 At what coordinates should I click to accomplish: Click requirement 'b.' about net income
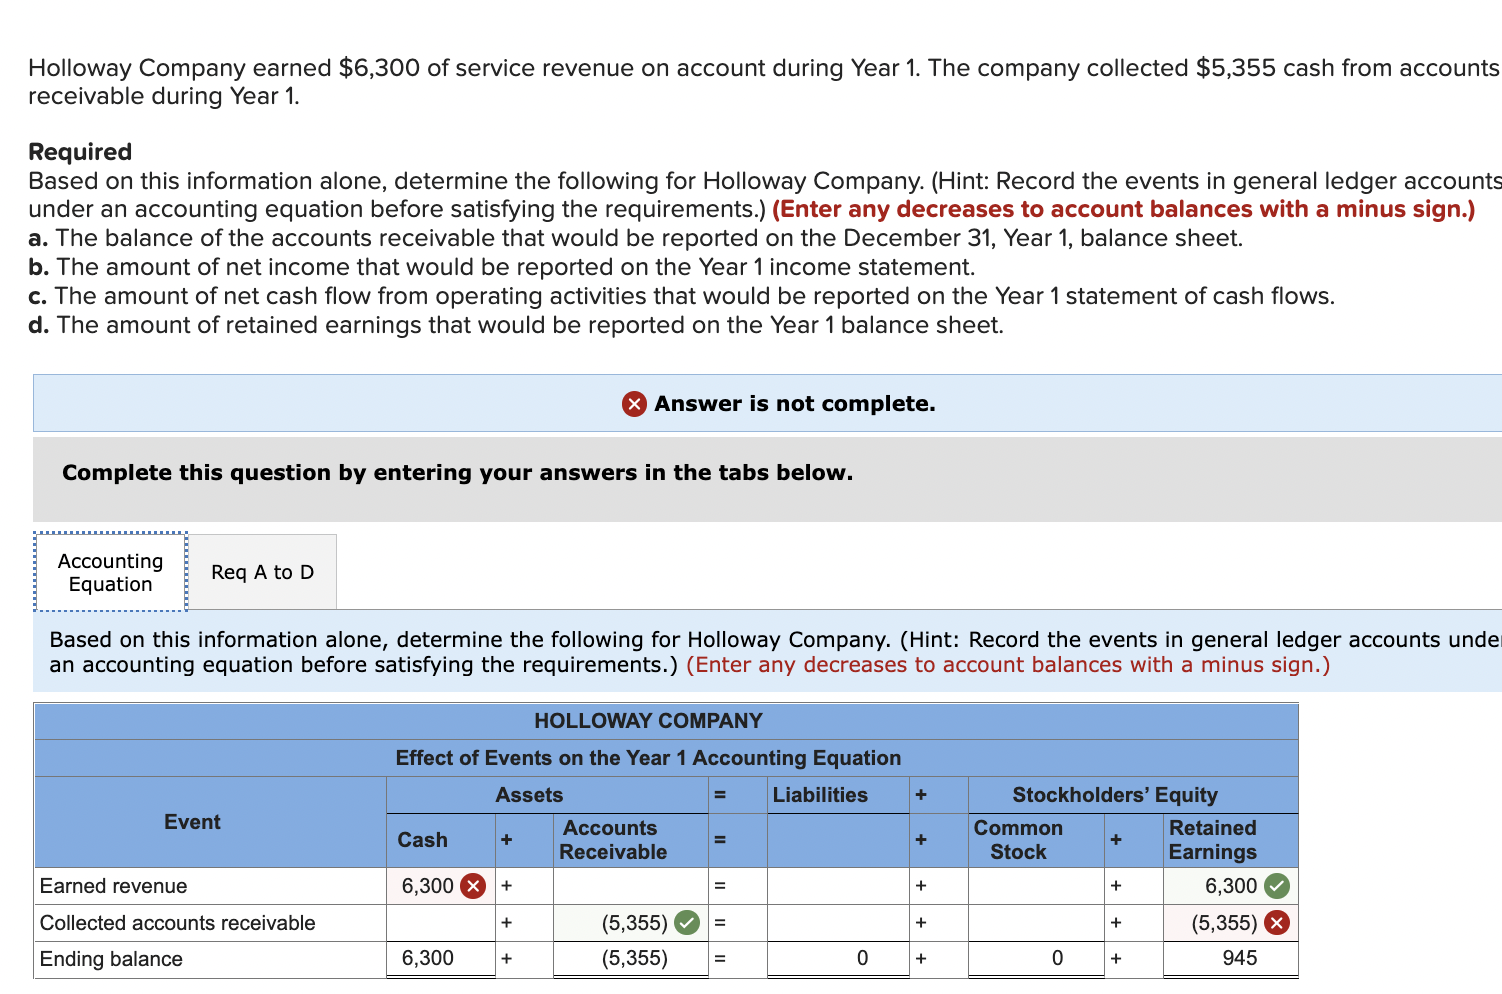502,267
